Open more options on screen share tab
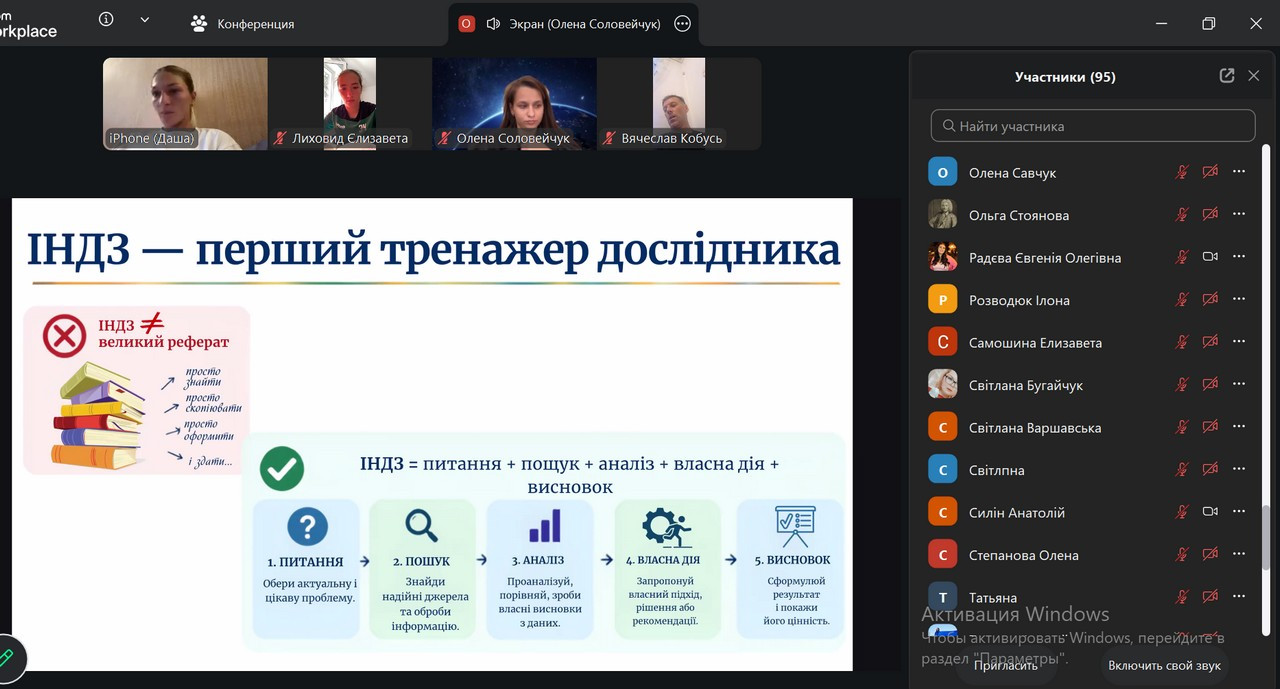Viewport: 1280px width, 689px height. 683,24
